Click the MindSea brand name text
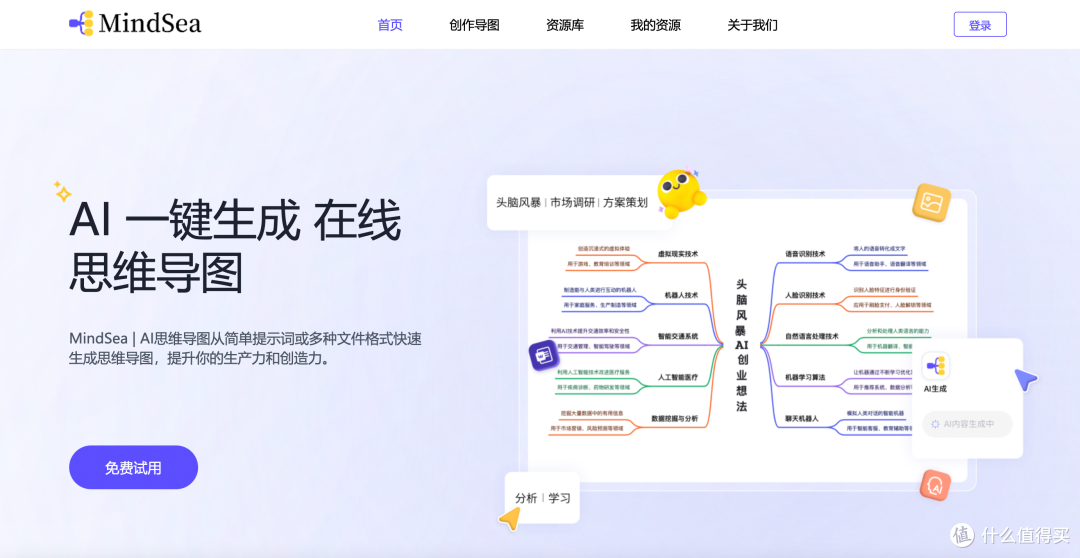Image resolution: width=1080 pixels, height=558 pixels. click(149, 24)
